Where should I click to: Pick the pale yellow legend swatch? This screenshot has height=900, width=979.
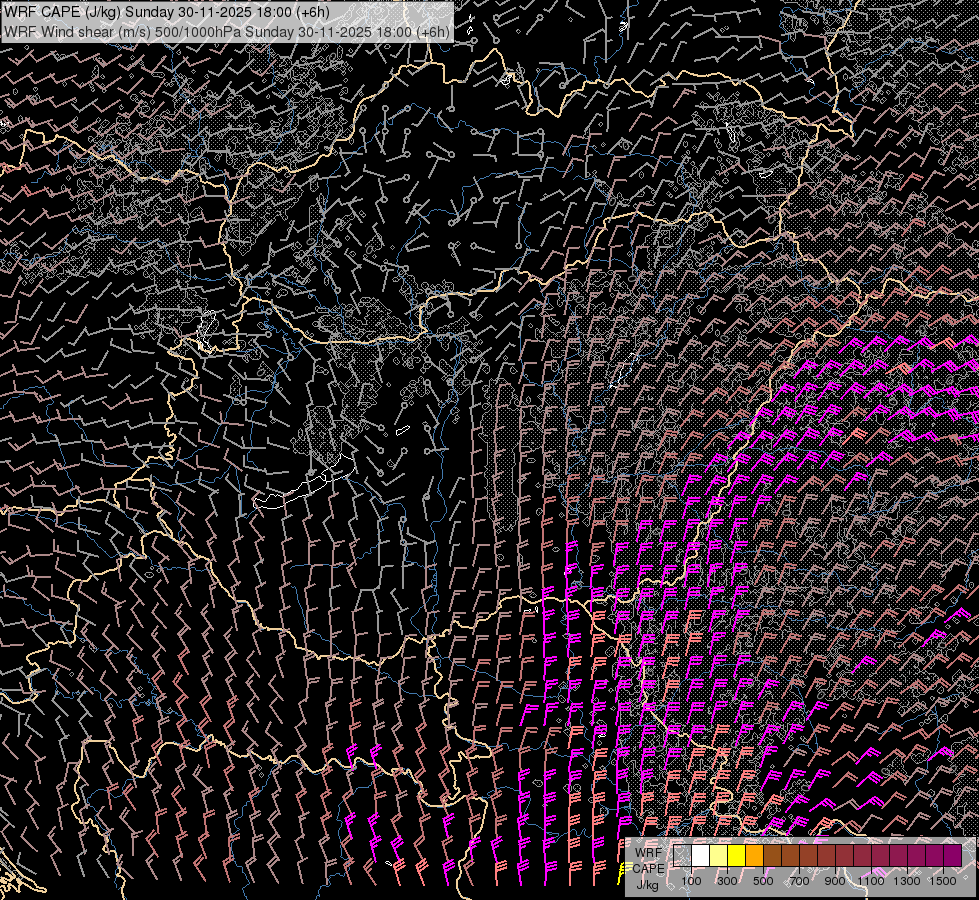tap(719, 855)
